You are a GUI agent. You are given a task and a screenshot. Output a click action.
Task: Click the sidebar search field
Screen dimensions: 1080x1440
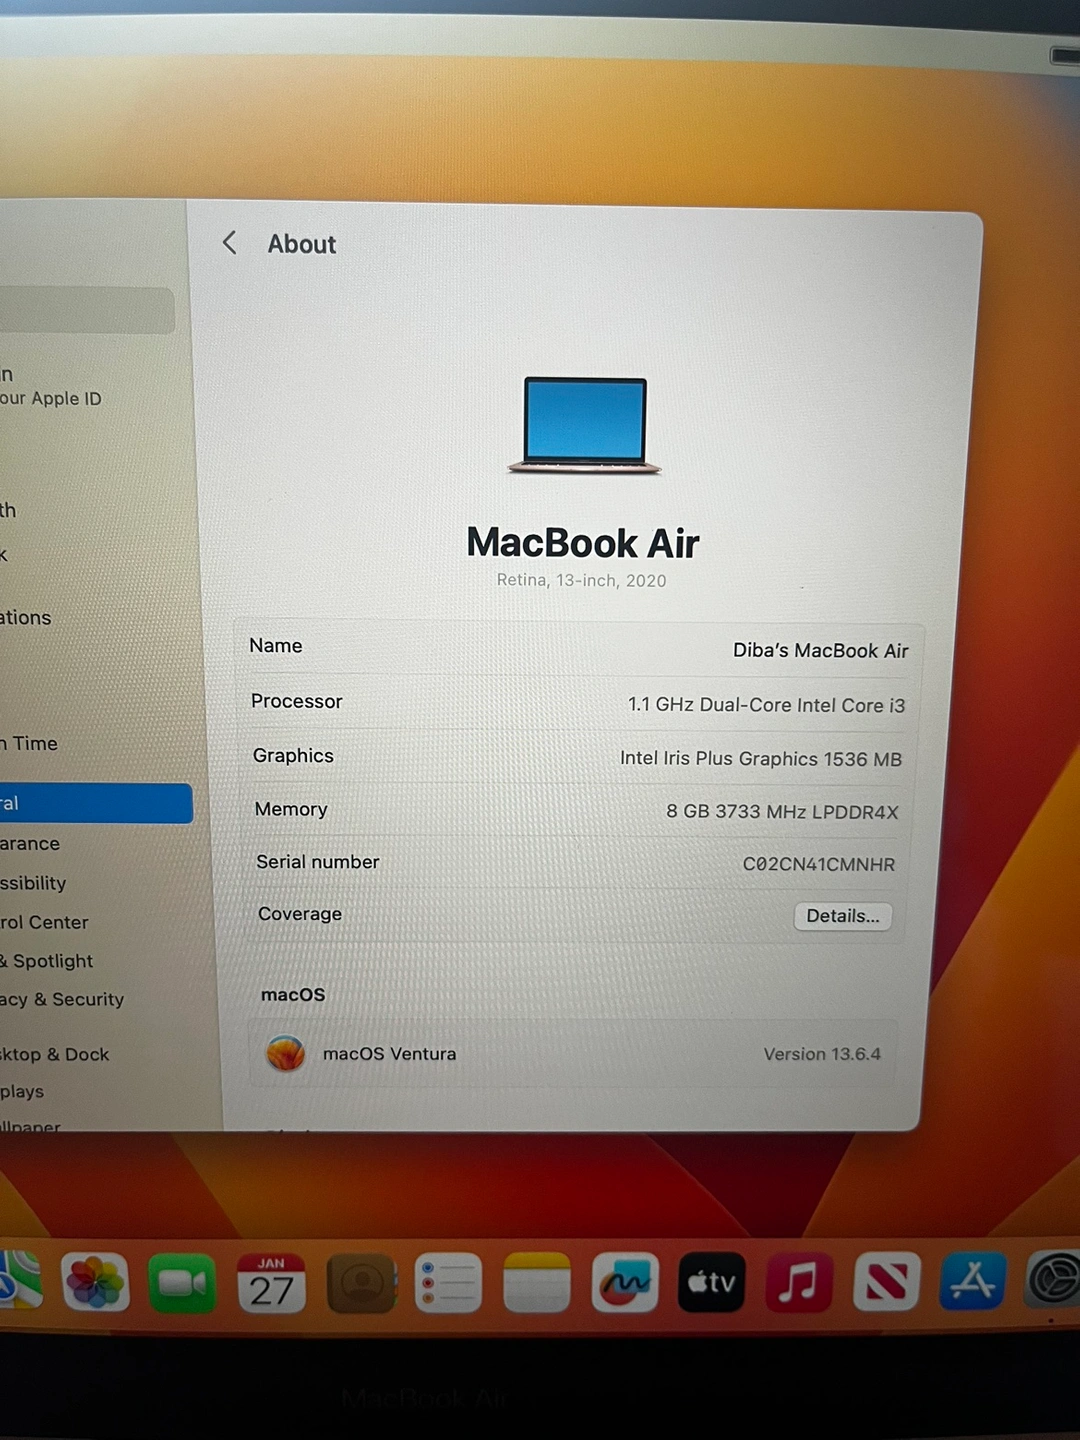coord(86,310)
